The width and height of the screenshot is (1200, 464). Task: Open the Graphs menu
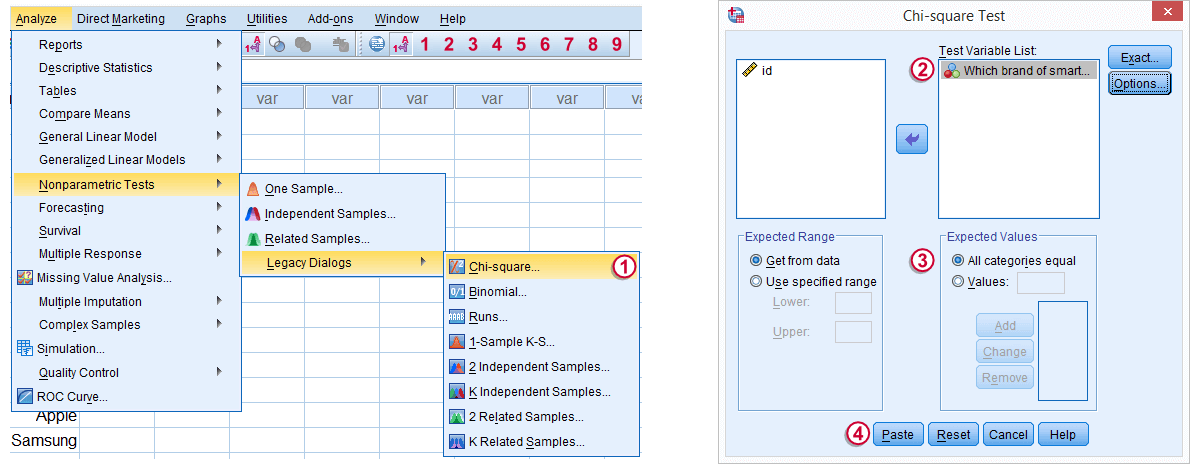206,18
